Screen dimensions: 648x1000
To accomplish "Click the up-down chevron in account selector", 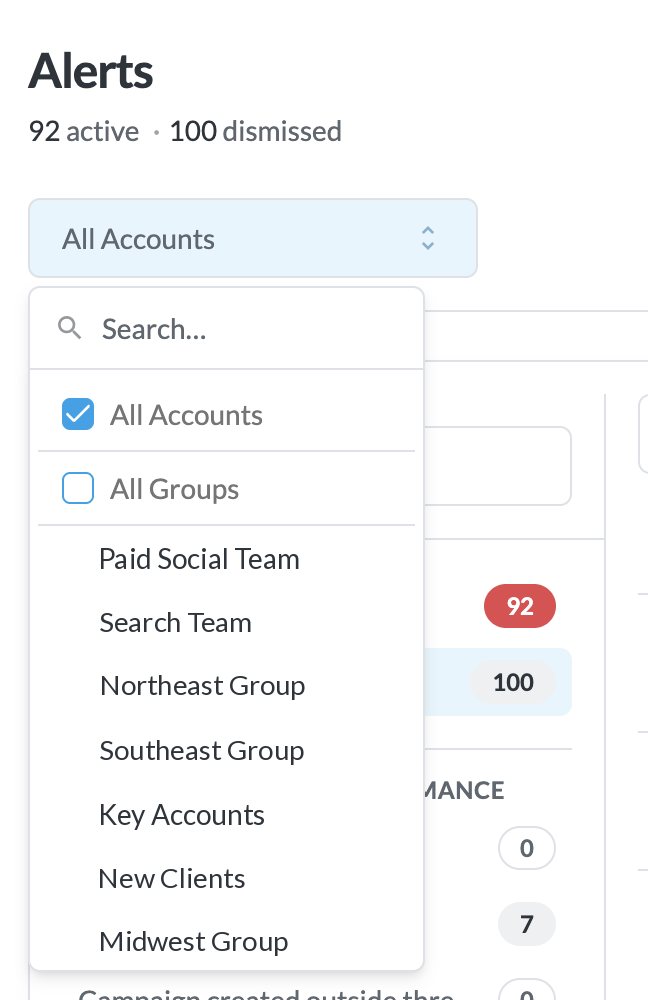I will tap(427, 238).
